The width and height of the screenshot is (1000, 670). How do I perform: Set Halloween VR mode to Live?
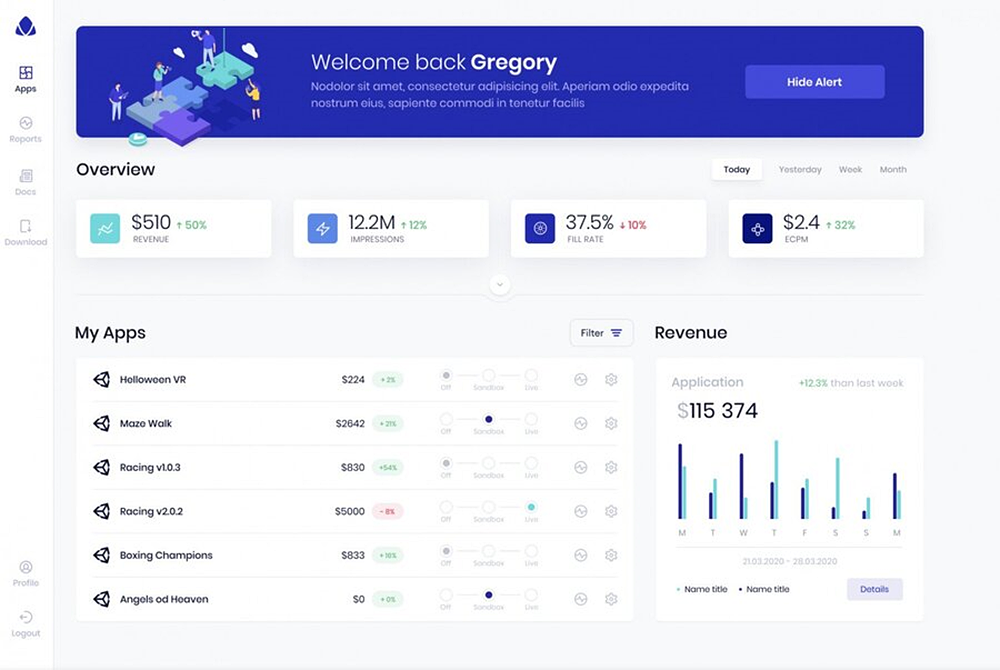point(531,376)
